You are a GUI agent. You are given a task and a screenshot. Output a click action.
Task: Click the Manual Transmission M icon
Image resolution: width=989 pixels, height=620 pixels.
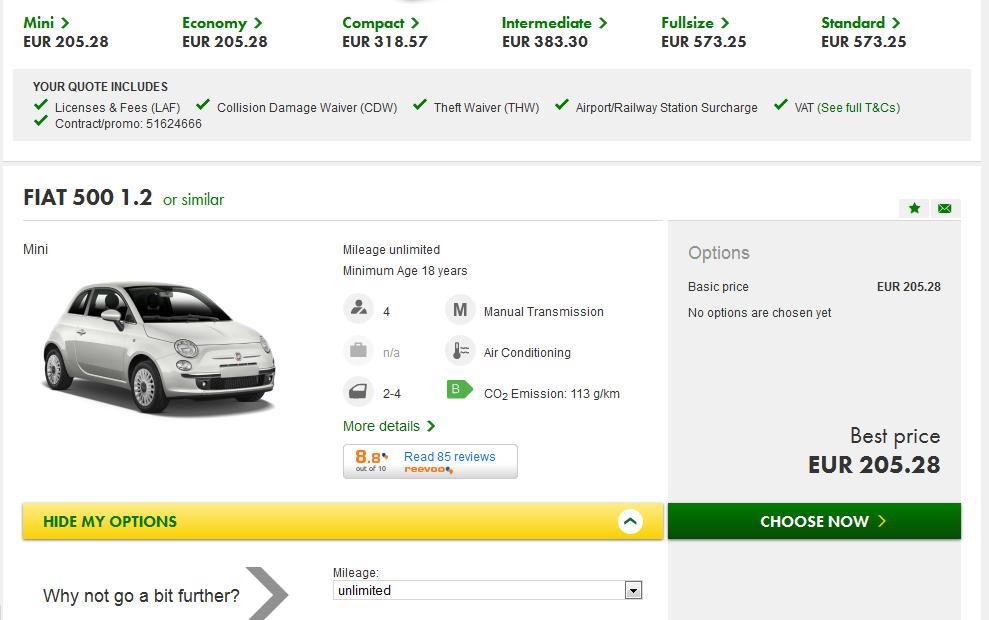pyautogui.click(x=460, y=310)
